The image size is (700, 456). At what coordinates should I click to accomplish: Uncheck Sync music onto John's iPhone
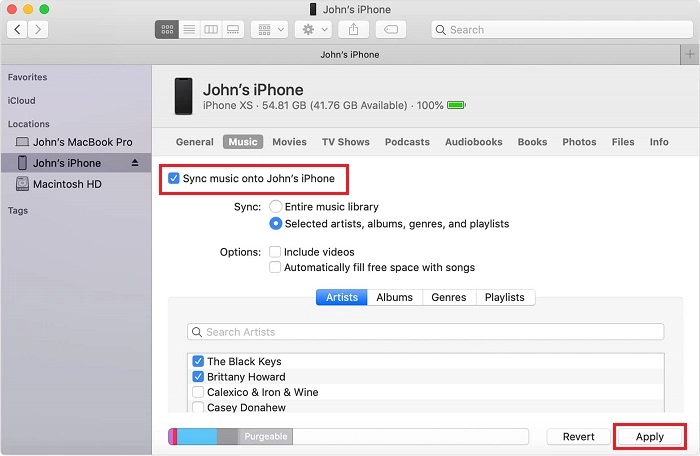pyautogui.click(x=175, y=179)
